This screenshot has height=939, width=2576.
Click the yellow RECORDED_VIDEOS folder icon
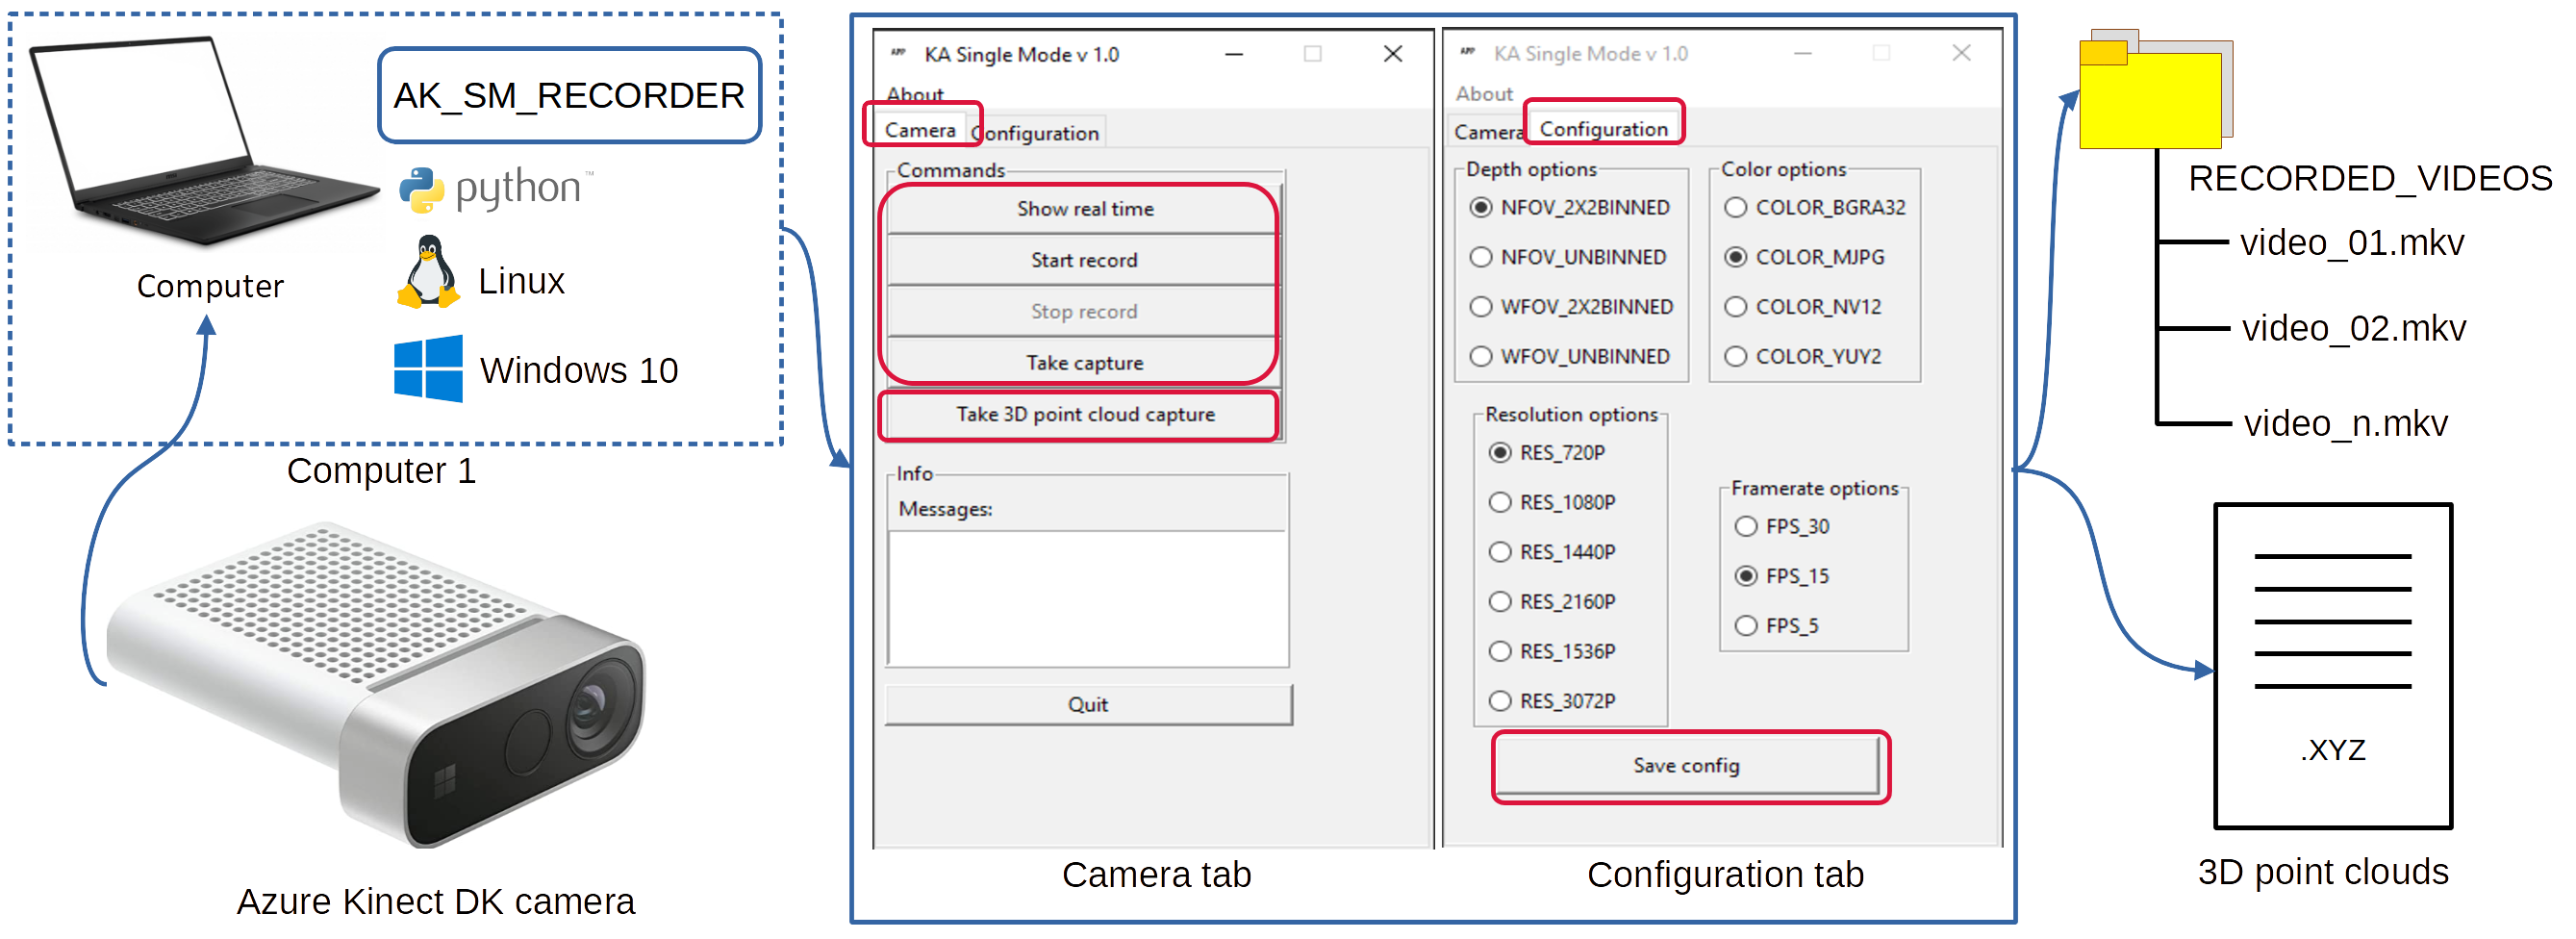(2155, 89)
